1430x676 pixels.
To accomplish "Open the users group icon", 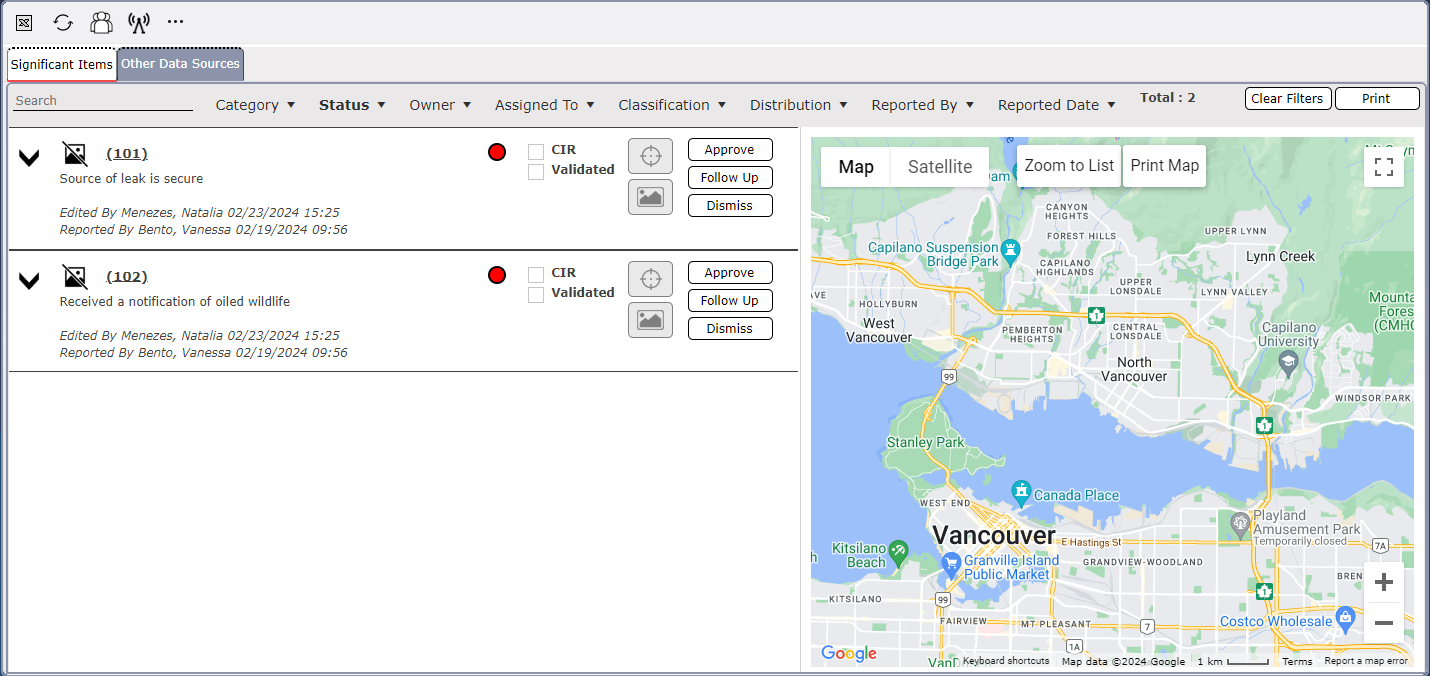I will (x=101, y=22).
